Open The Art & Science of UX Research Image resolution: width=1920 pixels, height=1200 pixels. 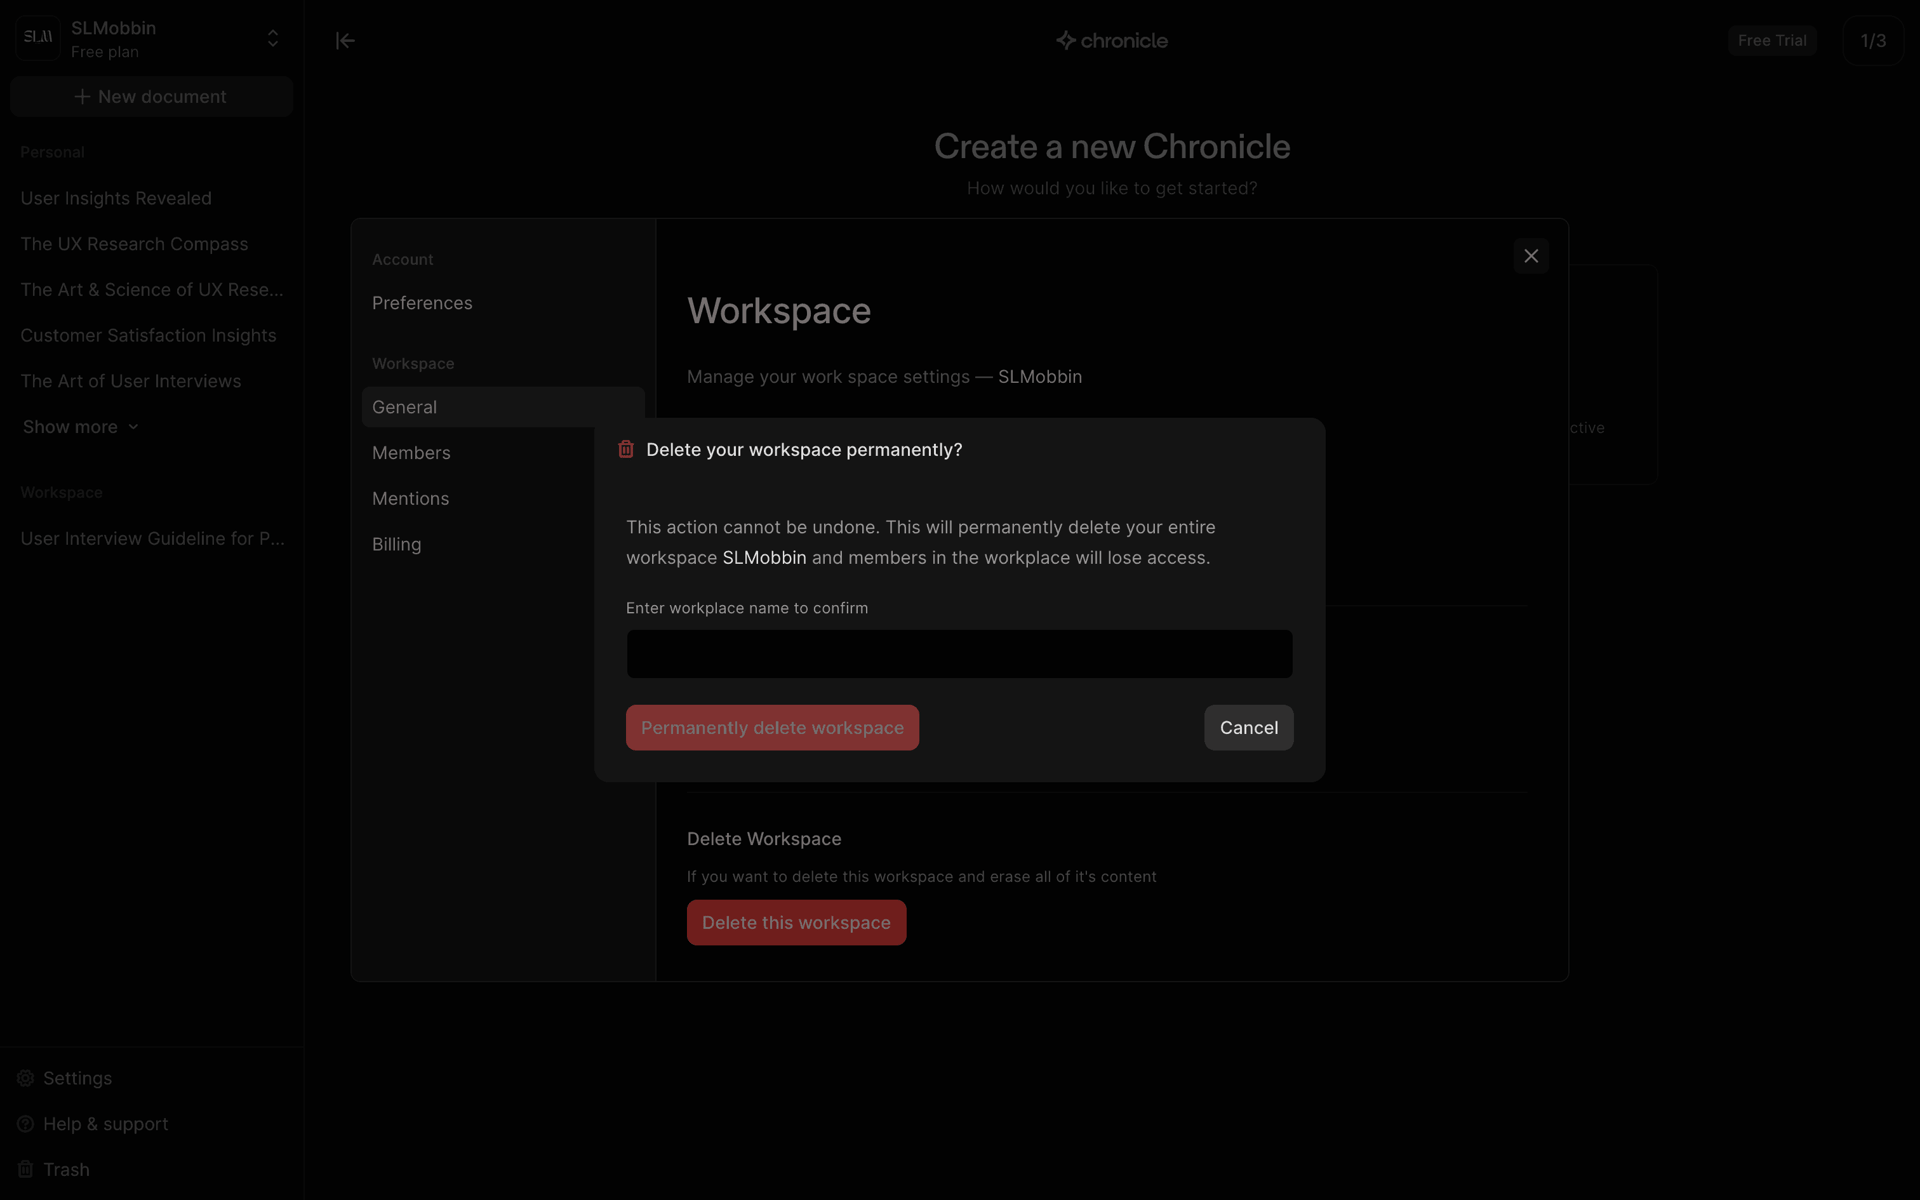click(152, 290)
